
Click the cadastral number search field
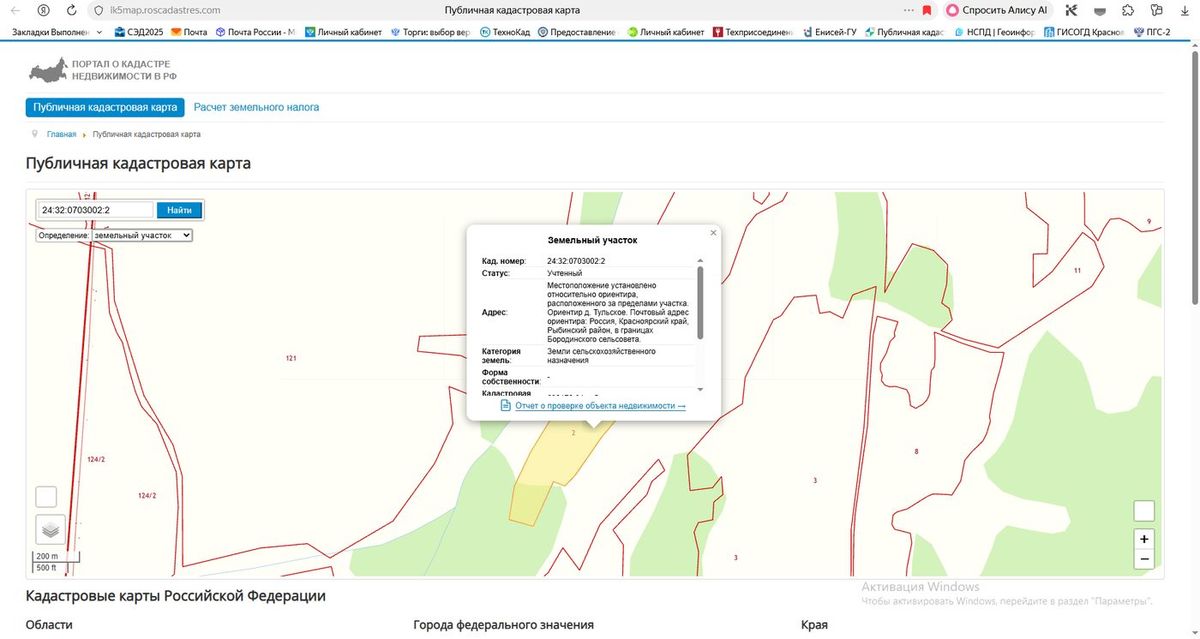coord(95,210)
